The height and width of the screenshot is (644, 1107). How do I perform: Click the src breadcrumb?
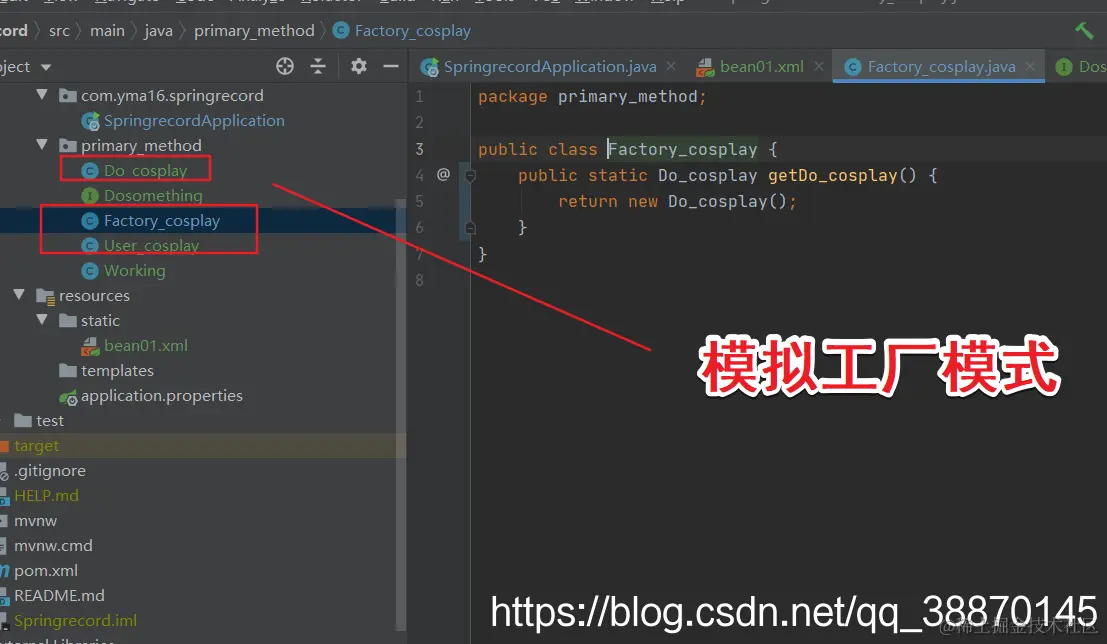click(59, 31)
